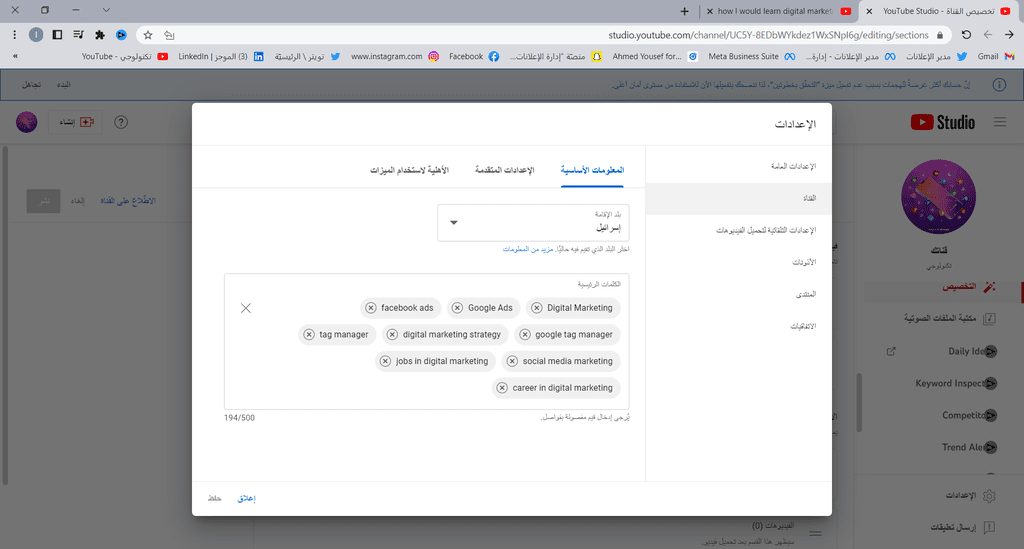Screen dimensions: 1024x549
Task: Open the Meta Business Suite bookmark
Action: tap(752, 57)
